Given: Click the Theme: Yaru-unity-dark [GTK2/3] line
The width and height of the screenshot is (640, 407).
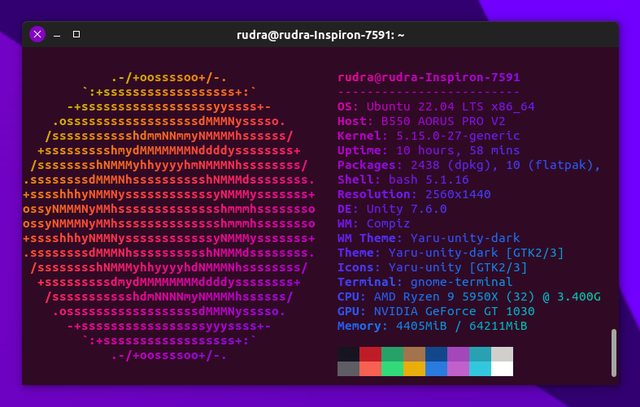Looking at the screenshot, I should coord(451,253).
